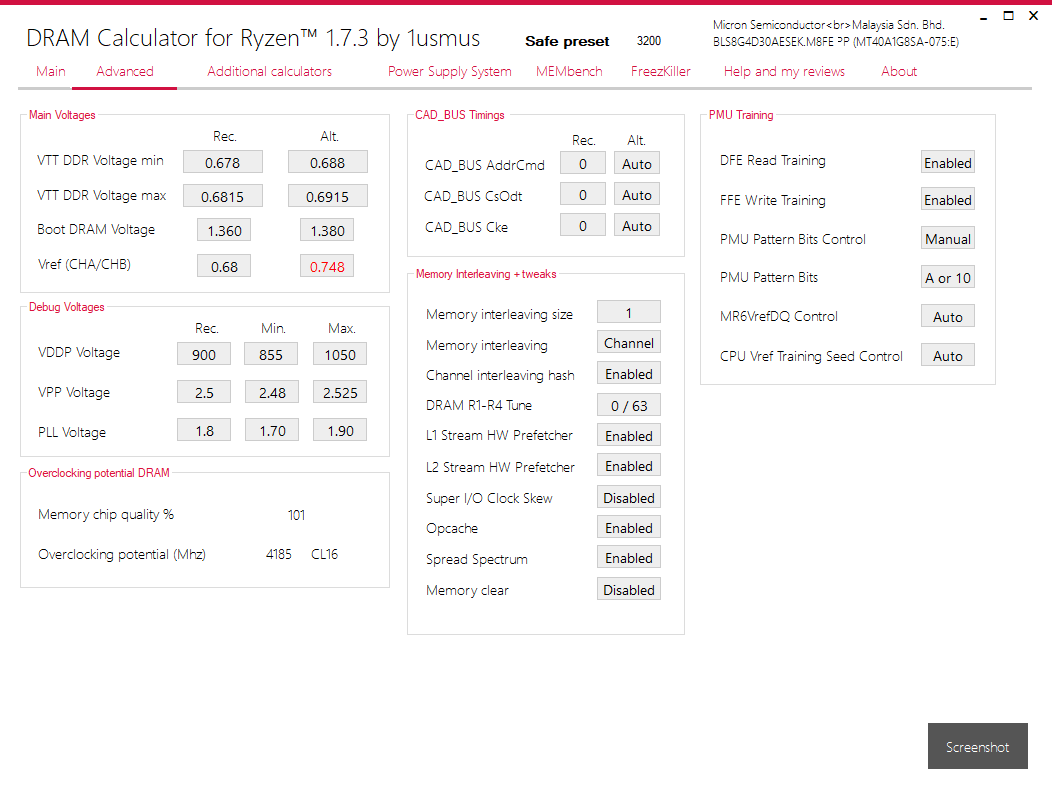
Task: Open the Additional calculators tab
Action: pyautogui.click(x=269, y=71)
